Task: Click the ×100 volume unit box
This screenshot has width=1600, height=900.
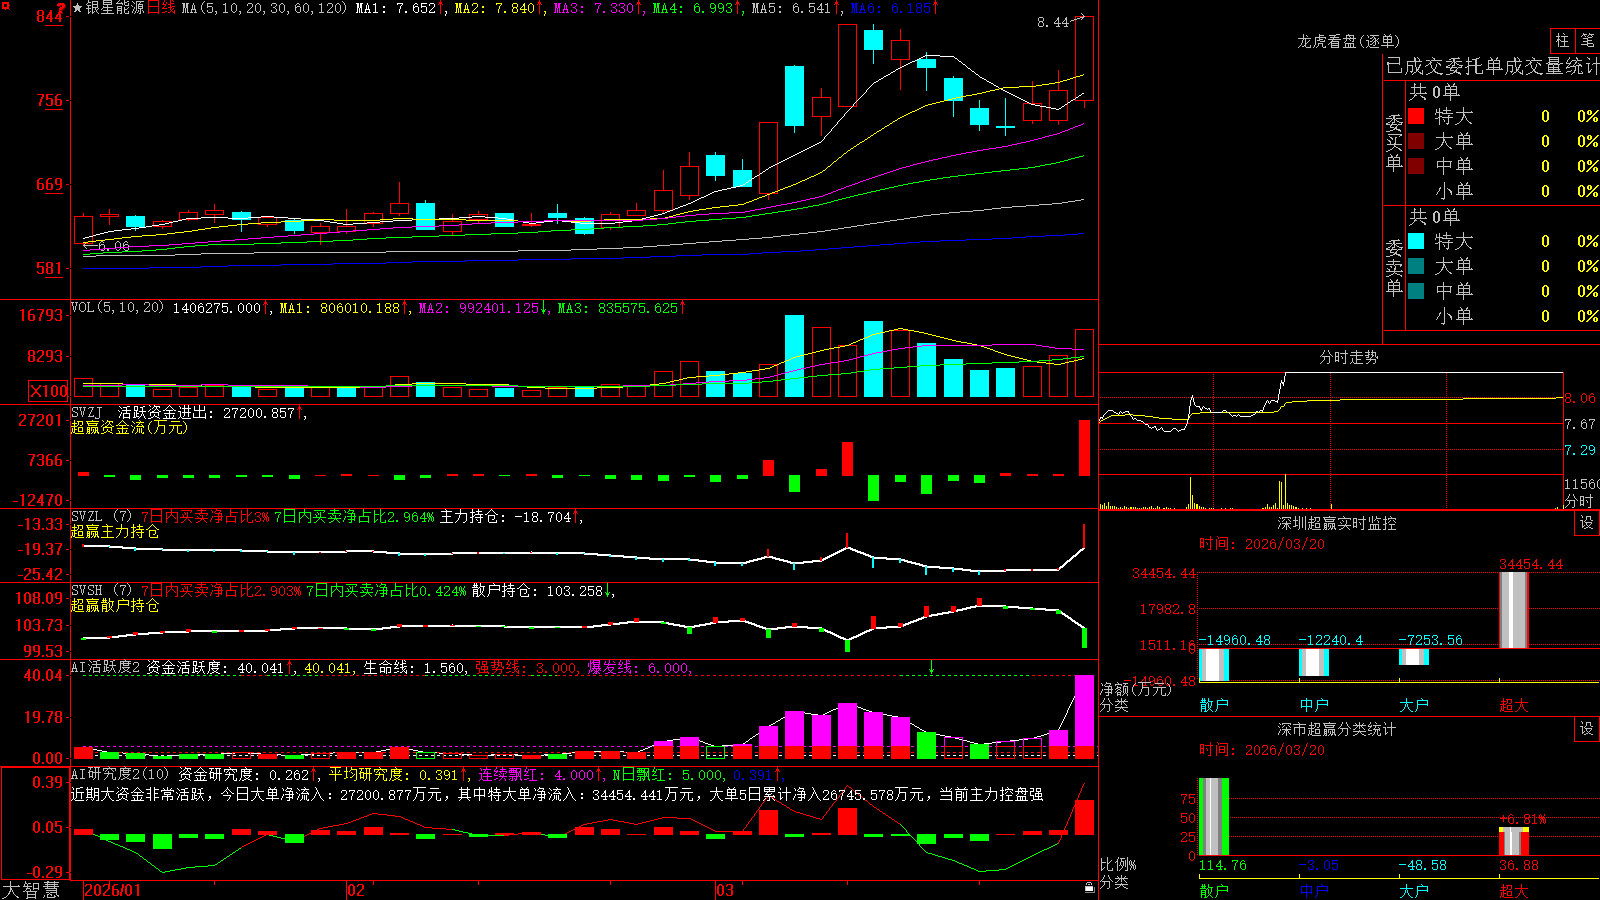Action: [49, 391]
